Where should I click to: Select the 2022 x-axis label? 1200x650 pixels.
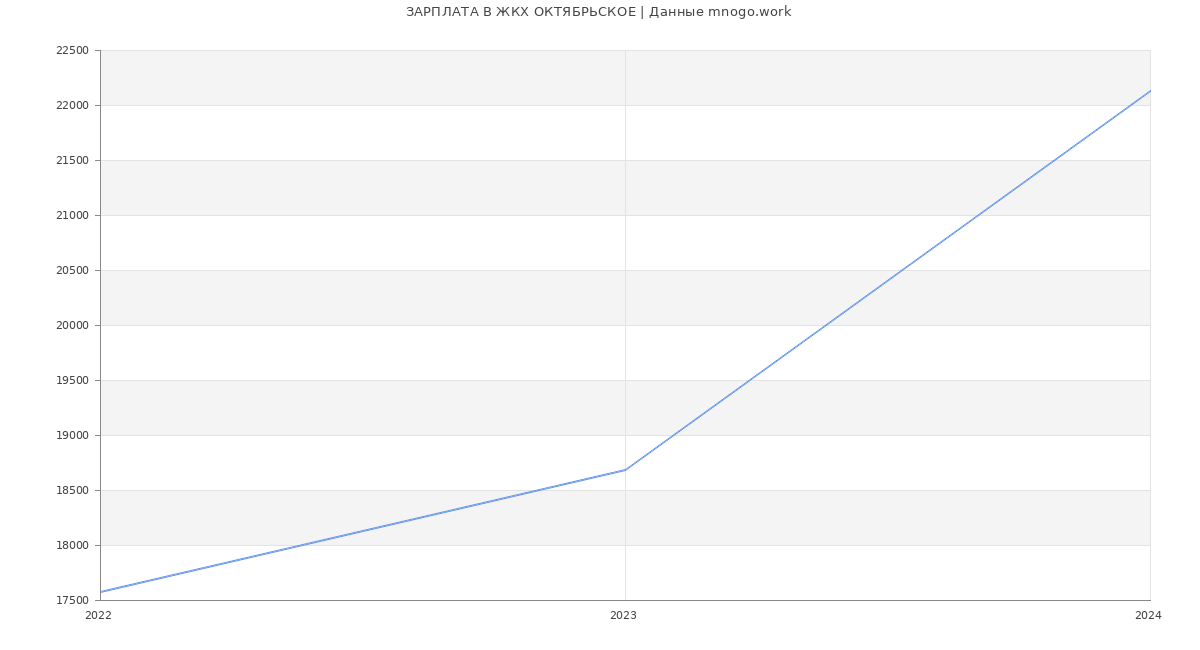98,616
